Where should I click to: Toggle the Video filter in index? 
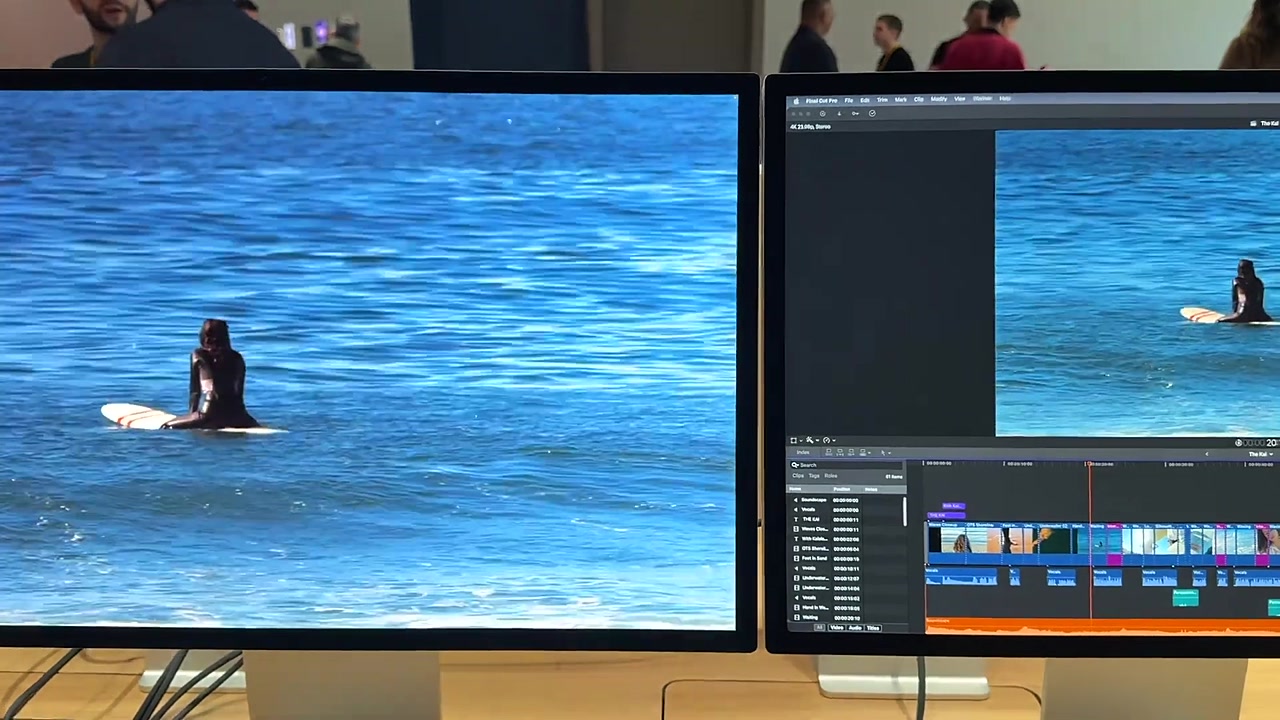coord(836,628)
